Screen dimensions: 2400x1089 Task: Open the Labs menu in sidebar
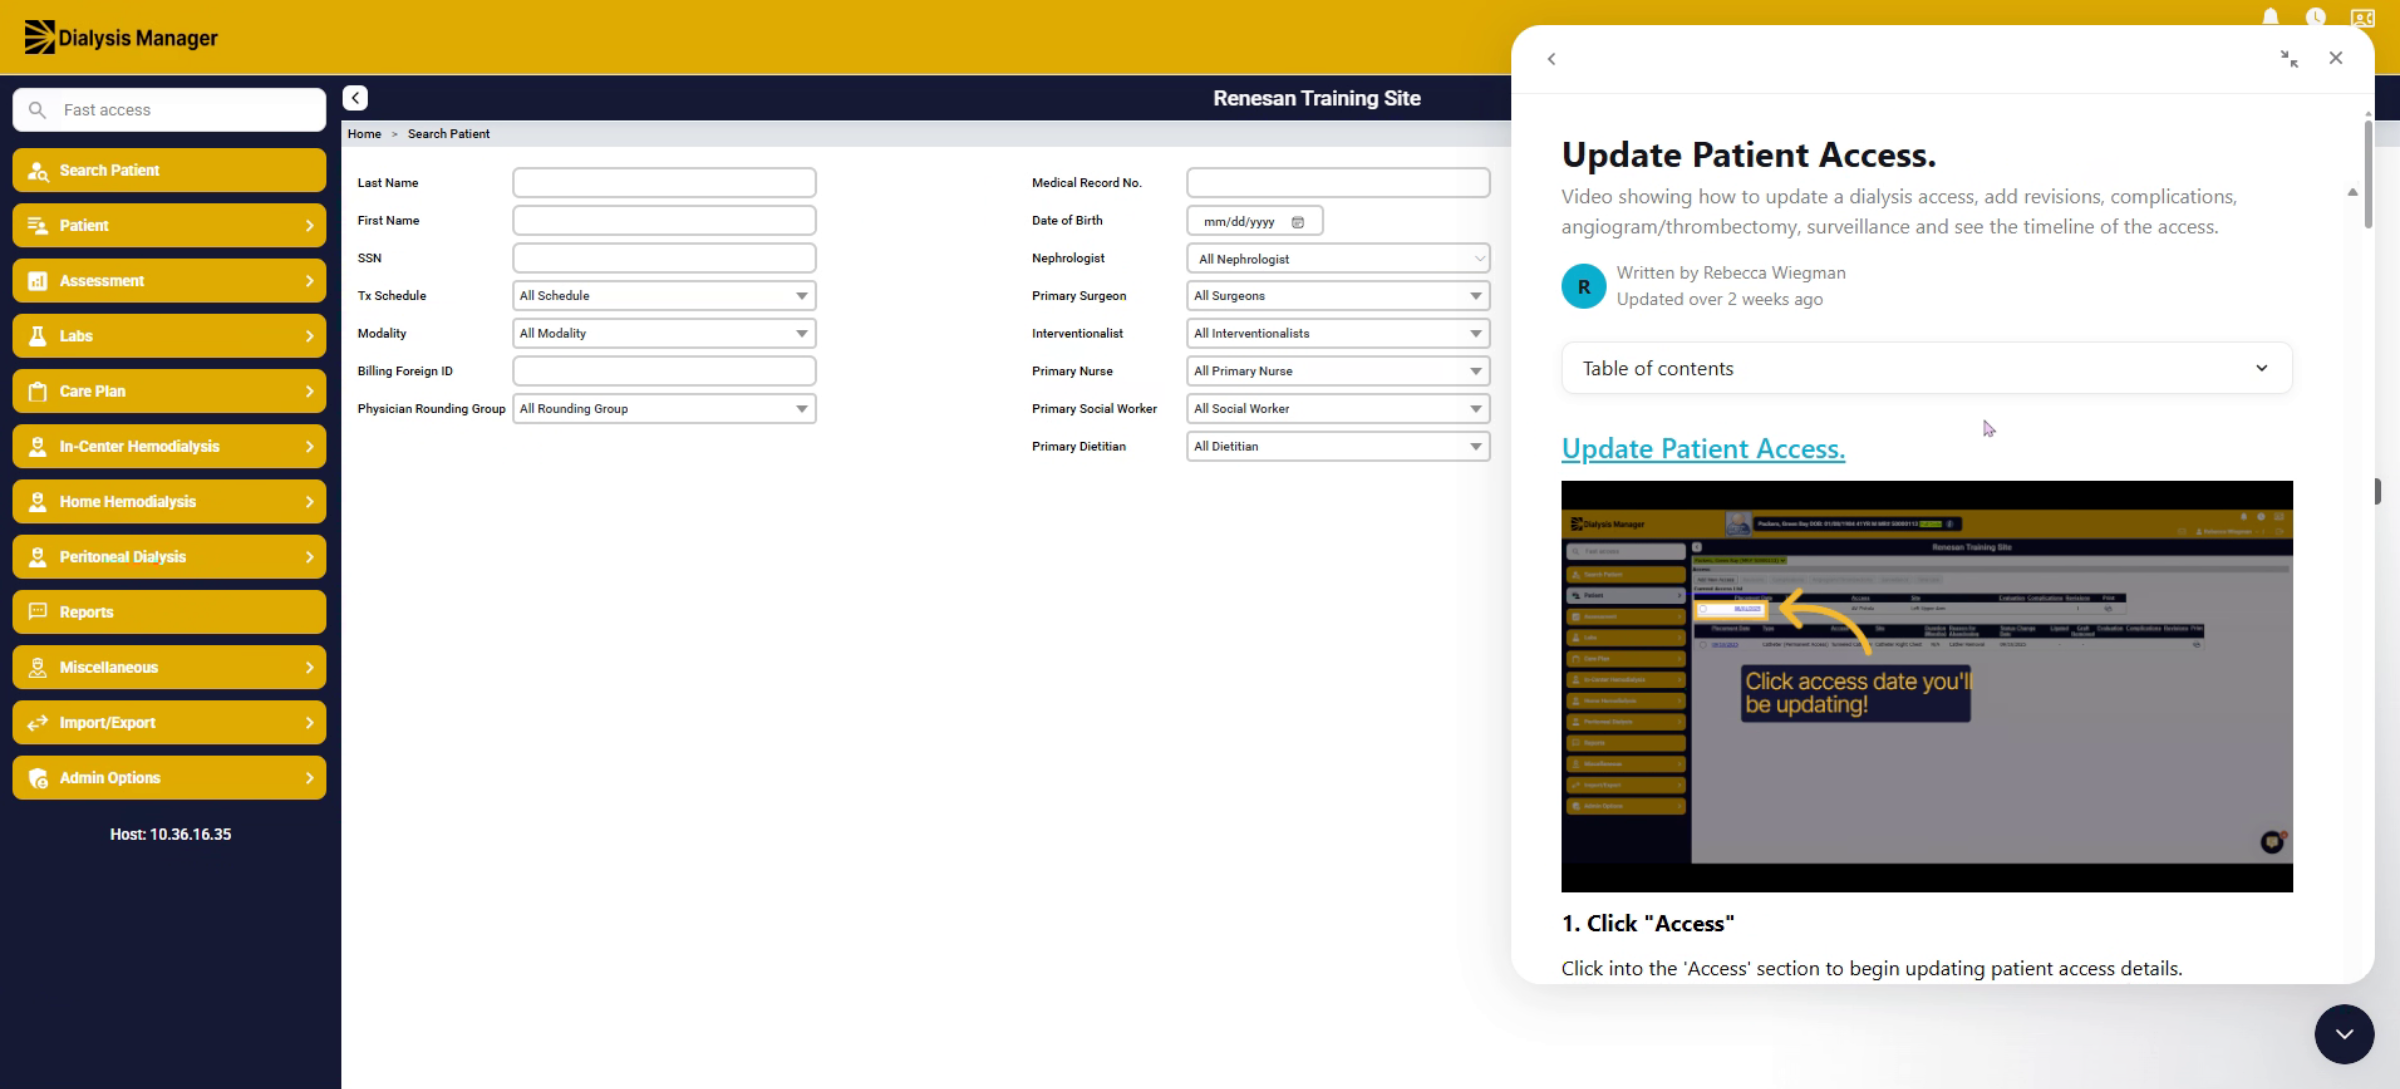pos(169,336)
